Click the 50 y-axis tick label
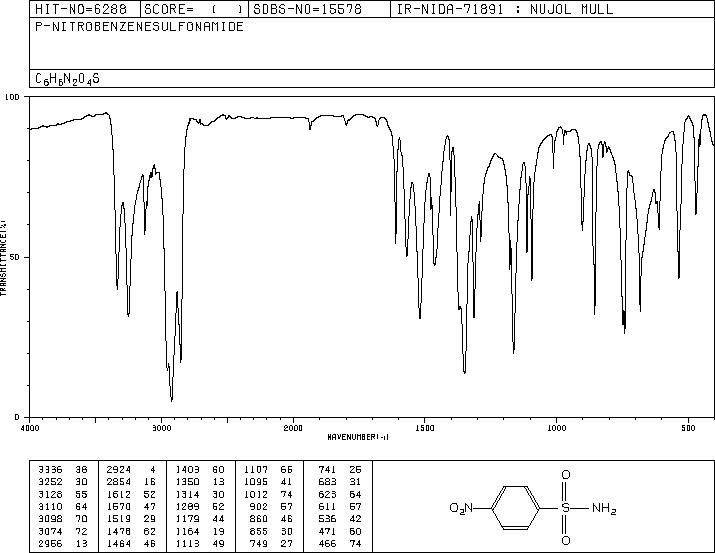 click(x=15, y=257)
